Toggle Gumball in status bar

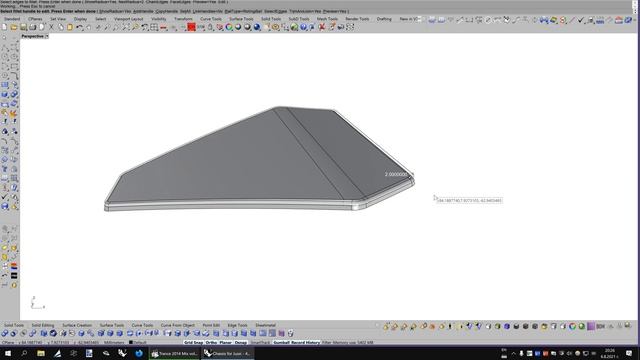coord(281,342)
